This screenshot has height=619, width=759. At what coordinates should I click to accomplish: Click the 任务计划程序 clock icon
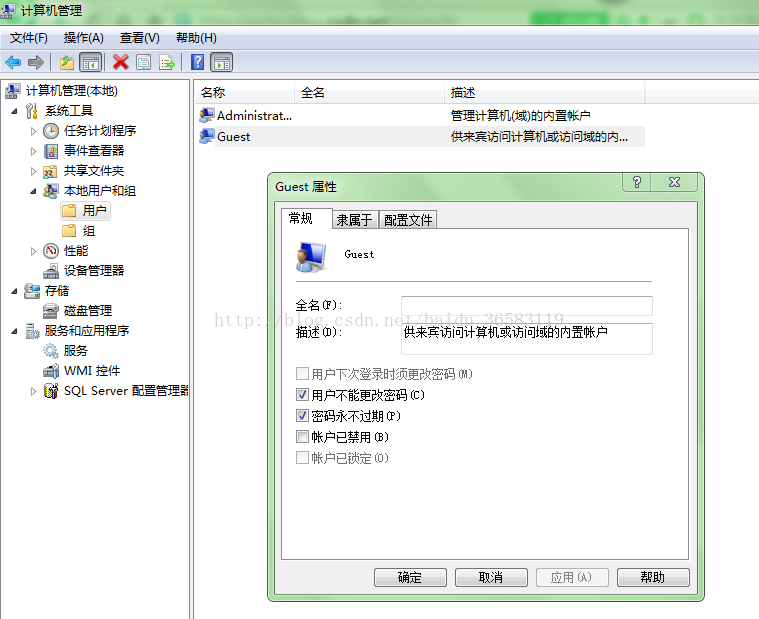[x=51, y=131]
